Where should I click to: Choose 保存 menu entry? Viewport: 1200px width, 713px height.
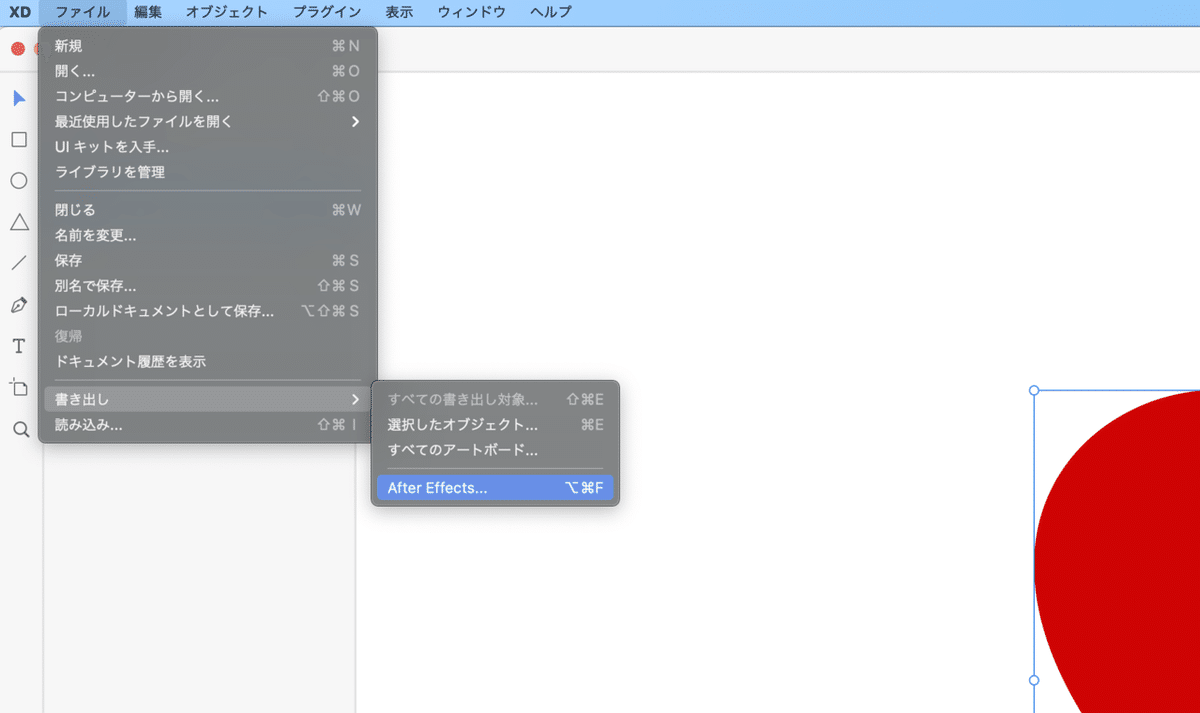coord(208,260)
